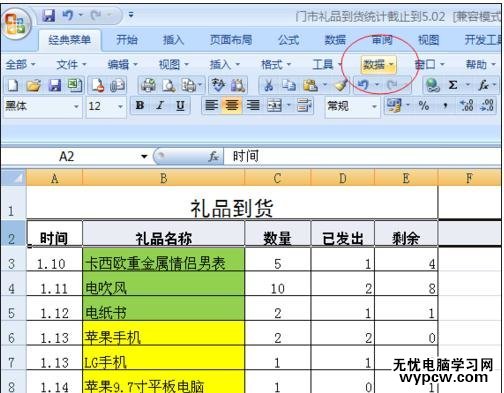Click the formula bar input showing 时间

click(x=362, y=156)
